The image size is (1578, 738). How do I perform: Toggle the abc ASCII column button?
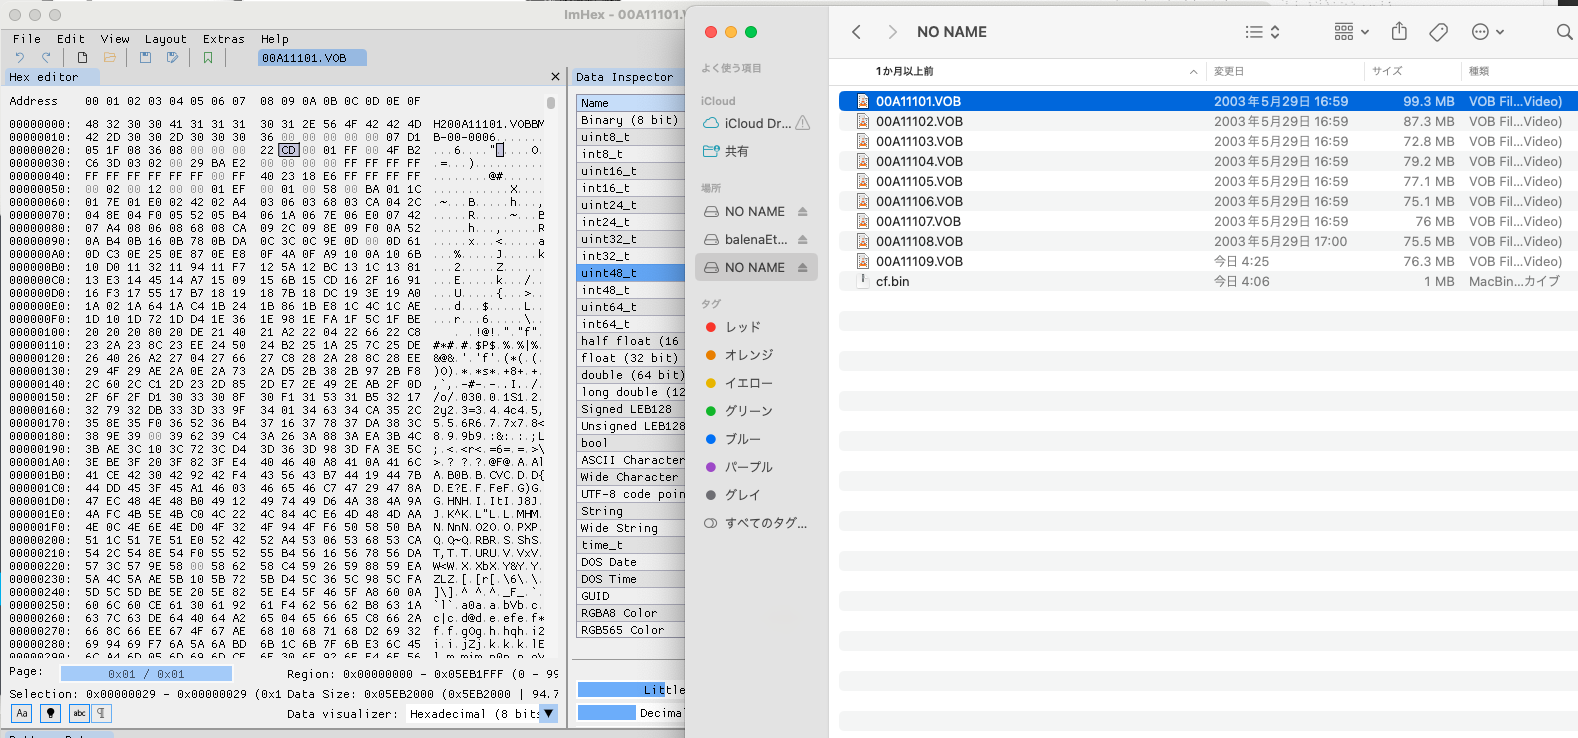point(79,713)
